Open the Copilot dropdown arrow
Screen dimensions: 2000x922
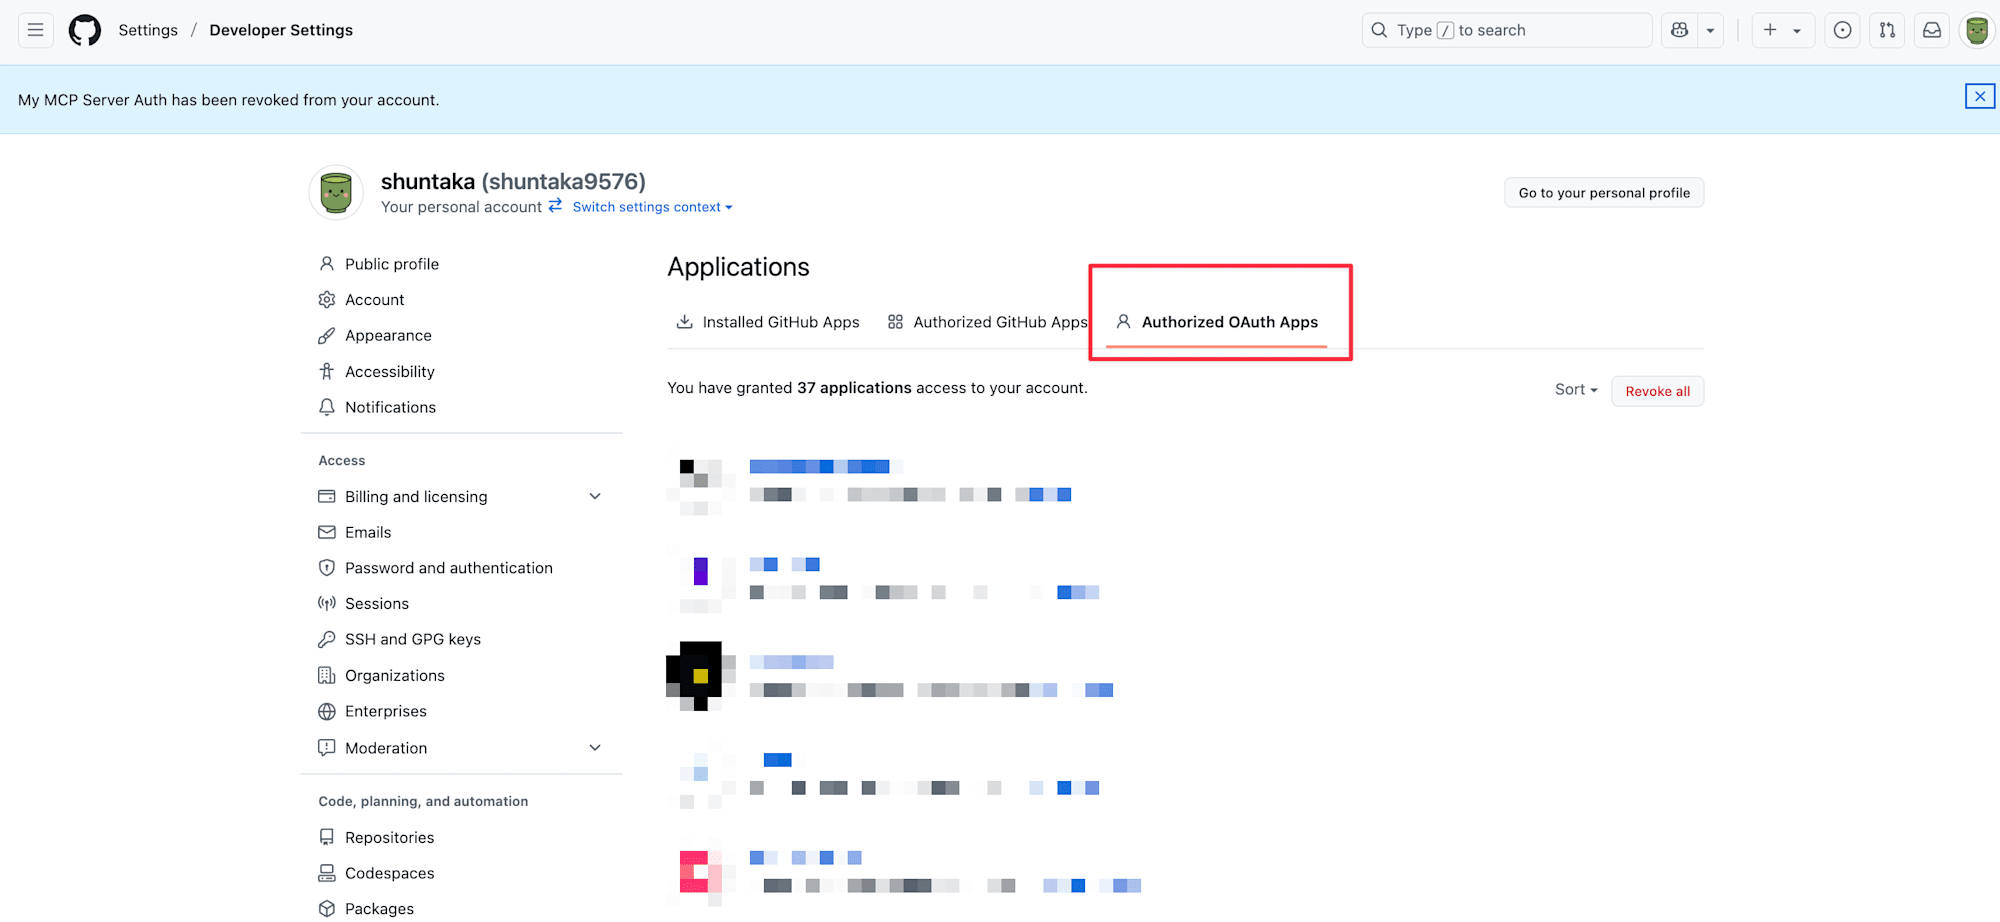click(x=1710, y=30)
